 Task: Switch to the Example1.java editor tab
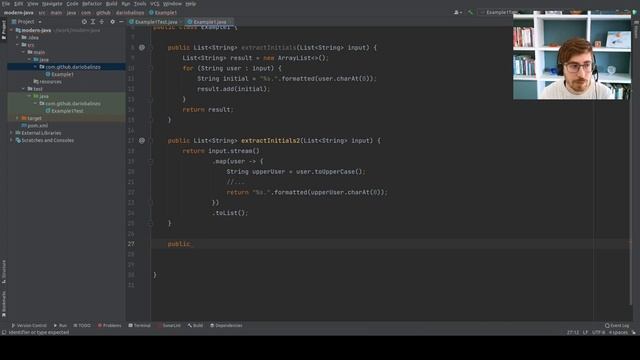[x=209, y=22]
